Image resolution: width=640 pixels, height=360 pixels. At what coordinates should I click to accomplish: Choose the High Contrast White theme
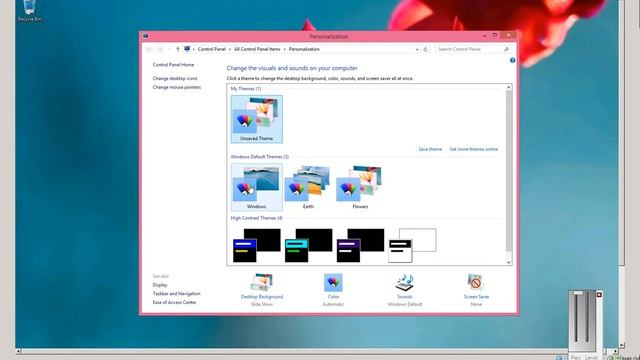[412, 245]
